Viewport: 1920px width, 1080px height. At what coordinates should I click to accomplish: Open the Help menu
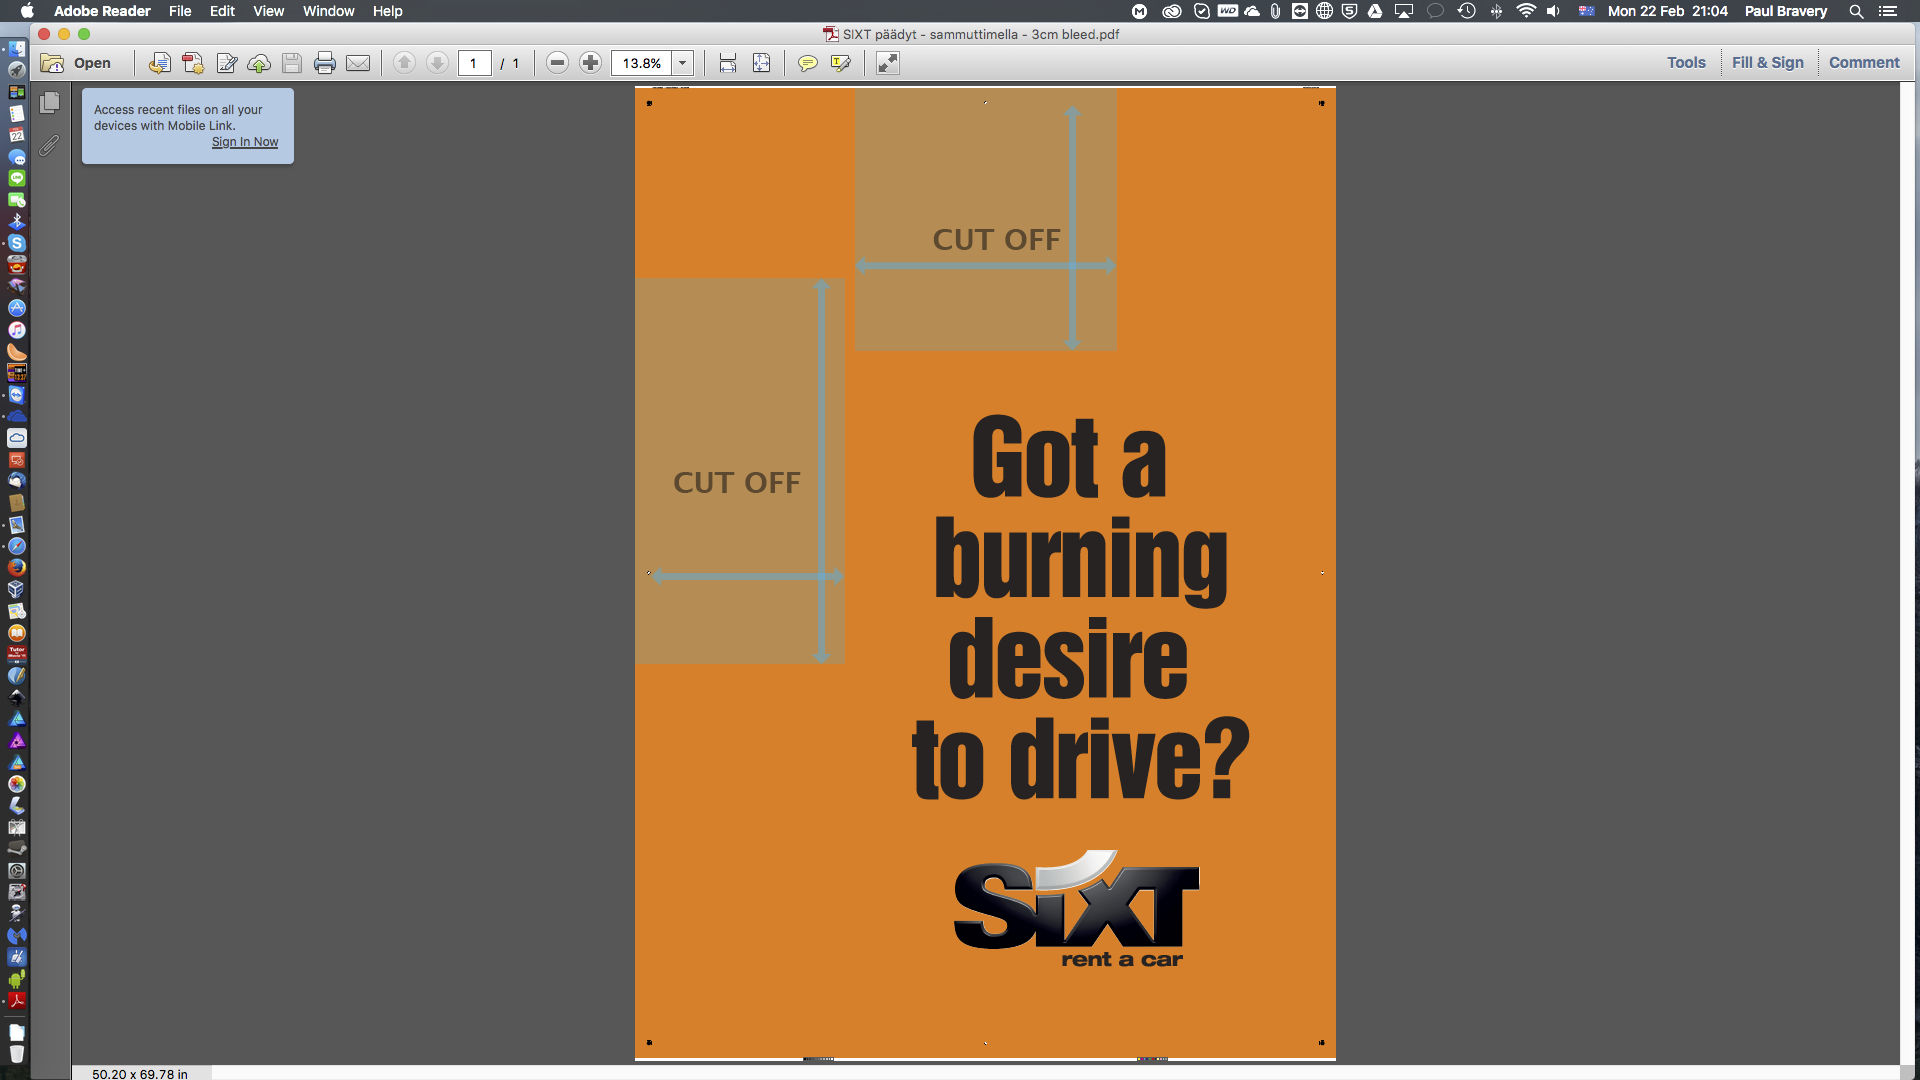tap(387, 11)
